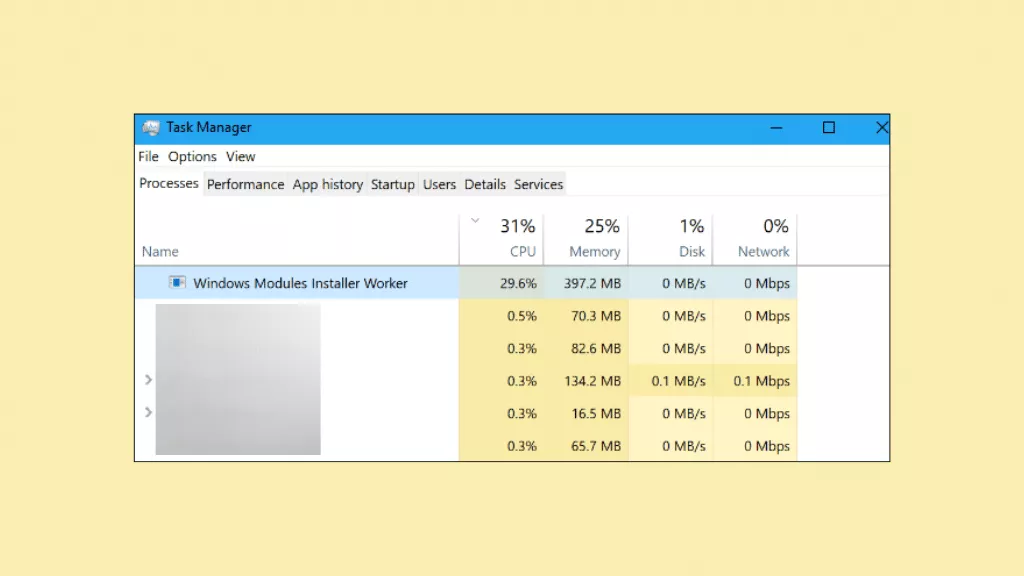Click the 397.2 MB memory value
The height and width of the screenshot is (576, 1024).
tap(592, 283)
